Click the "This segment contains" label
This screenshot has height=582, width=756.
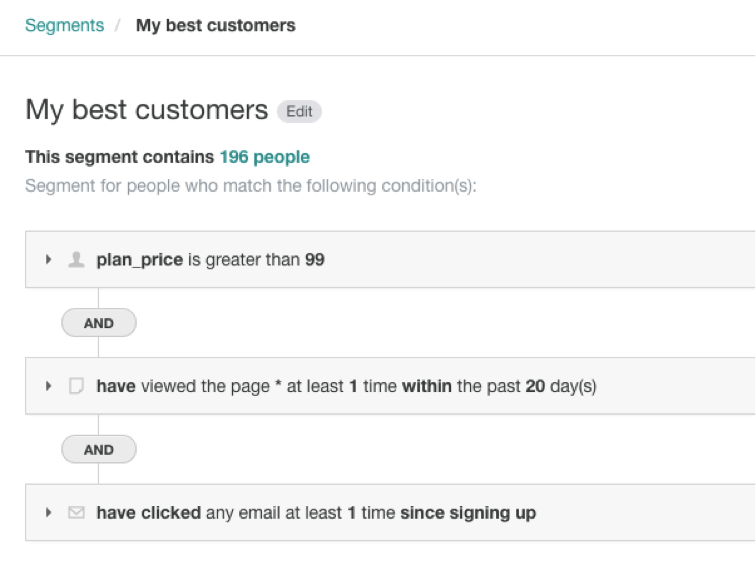tap(120, 157)
